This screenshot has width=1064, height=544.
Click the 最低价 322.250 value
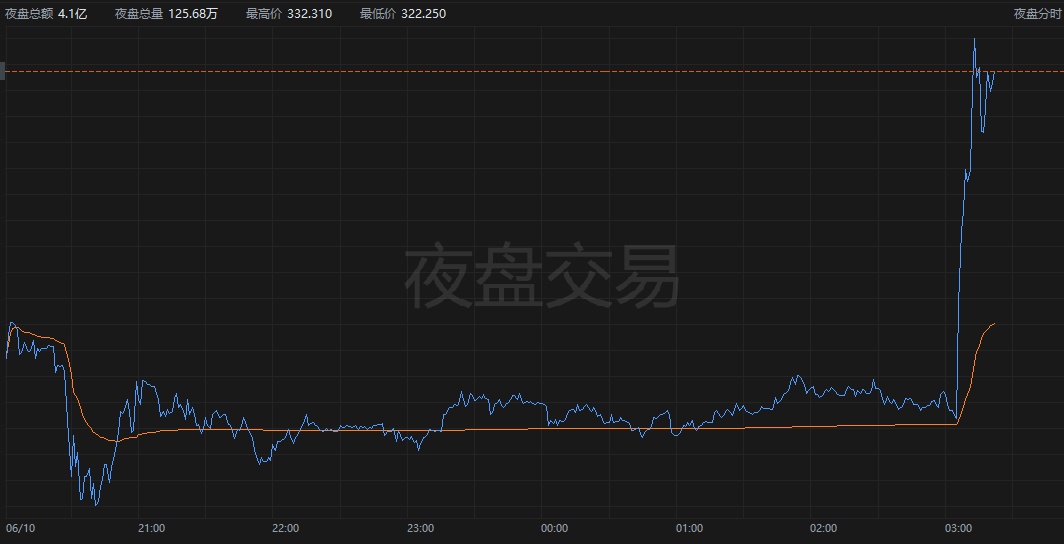point(422,14)
